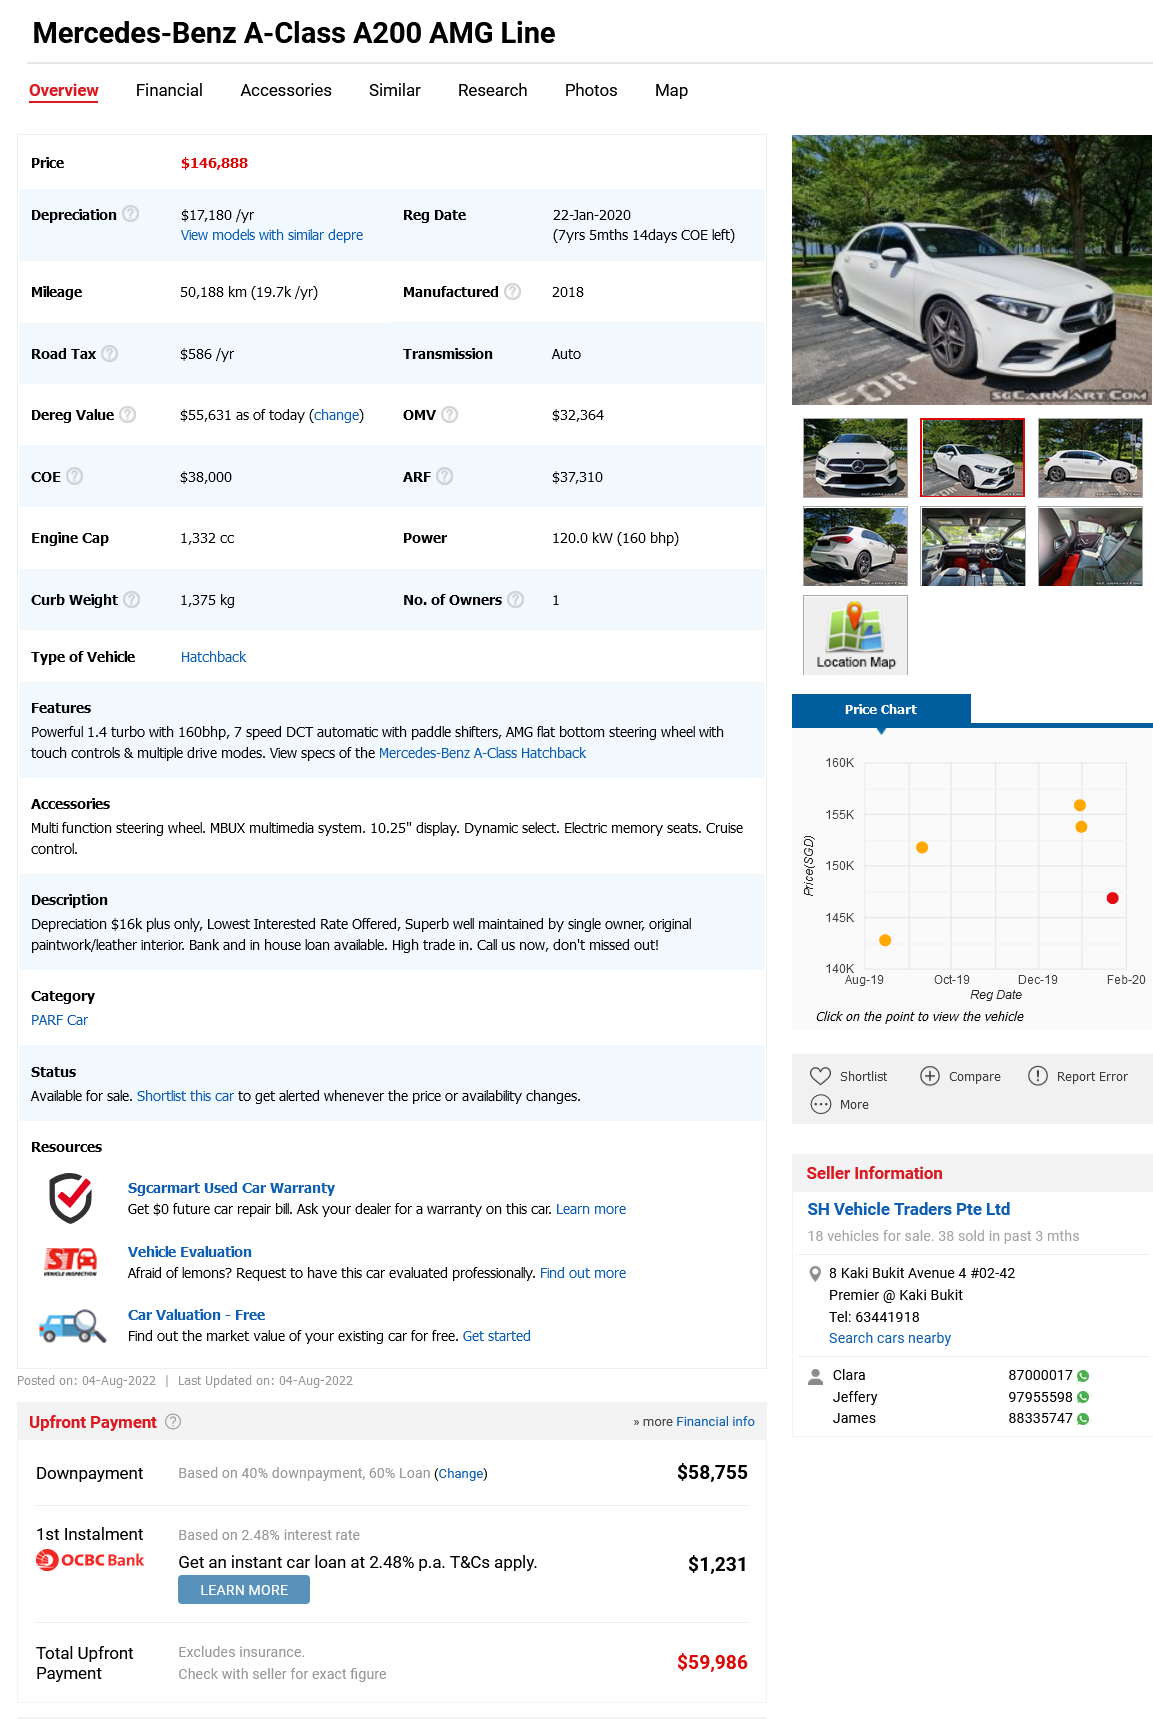Open SH Vehicle Traders Pte Ltd seller page

coord(908,1209)
